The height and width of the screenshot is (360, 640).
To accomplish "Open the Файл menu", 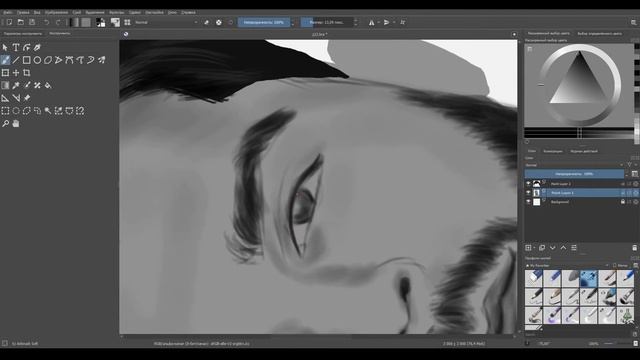I will click(x=8, y=12).
